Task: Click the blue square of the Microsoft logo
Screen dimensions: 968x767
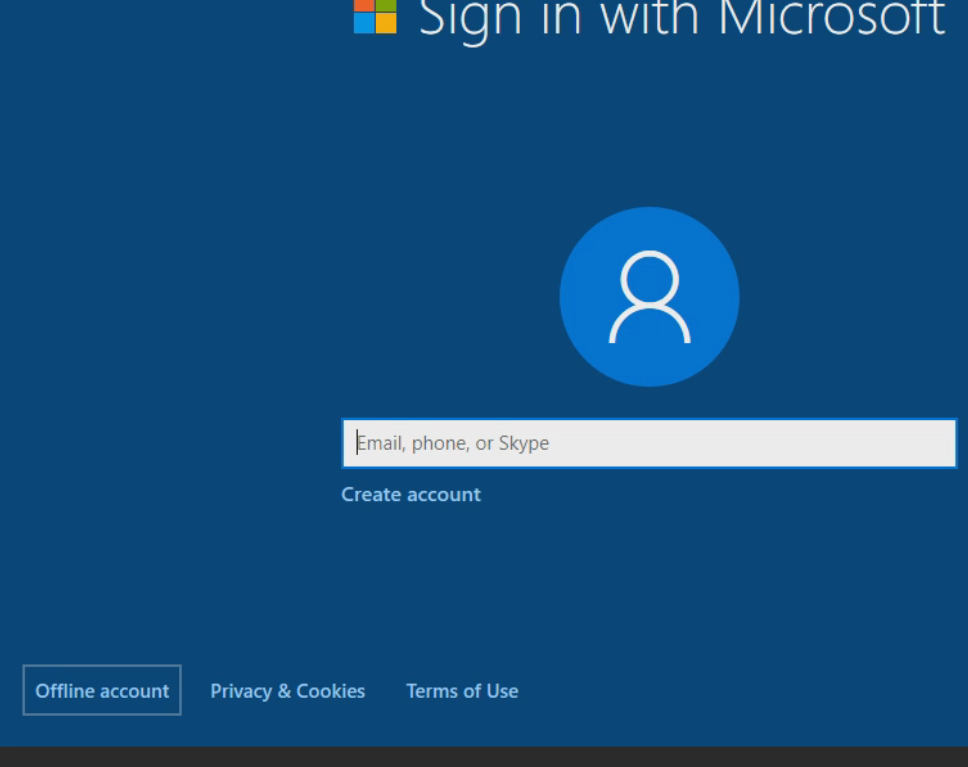Action: 364,24
